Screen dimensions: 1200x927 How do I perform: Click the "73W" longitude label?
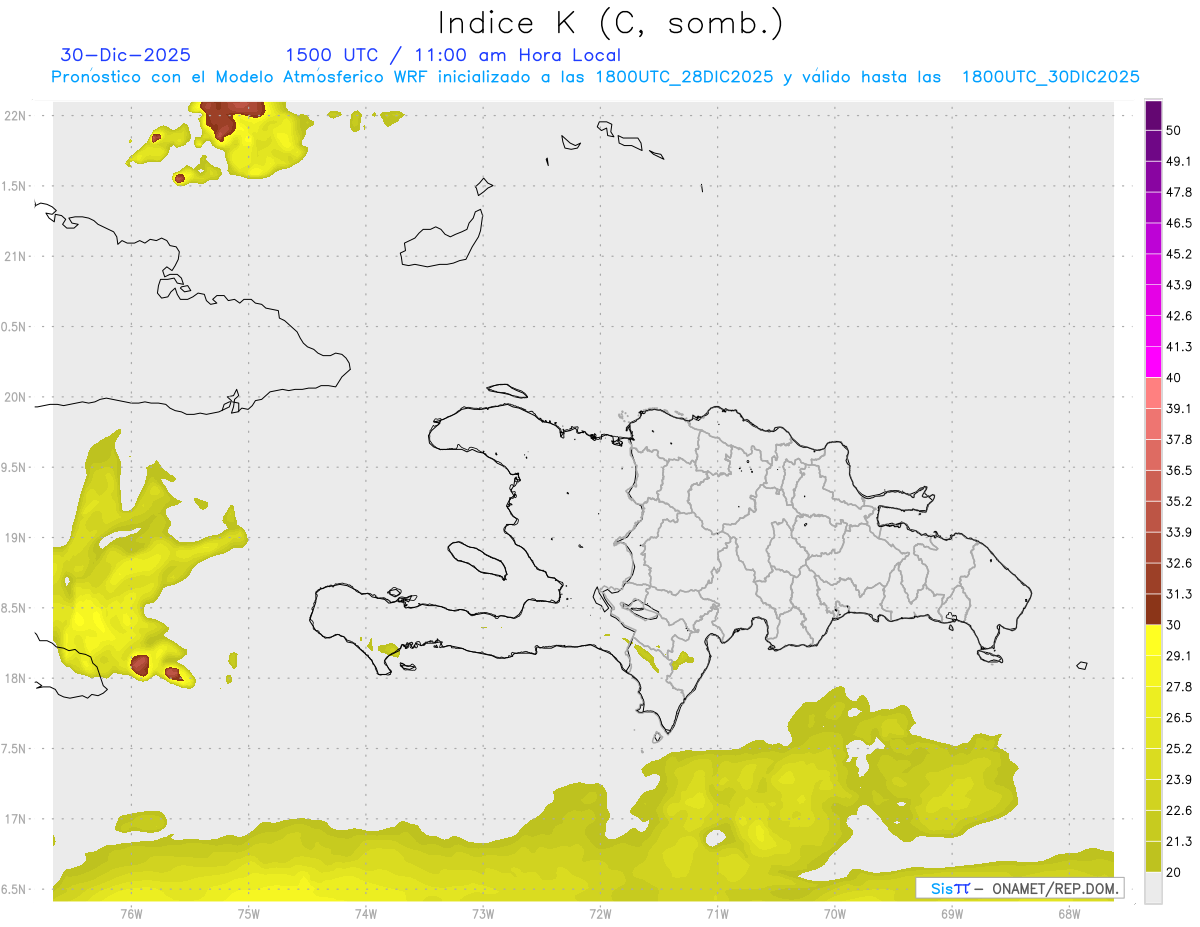[483, 914]
